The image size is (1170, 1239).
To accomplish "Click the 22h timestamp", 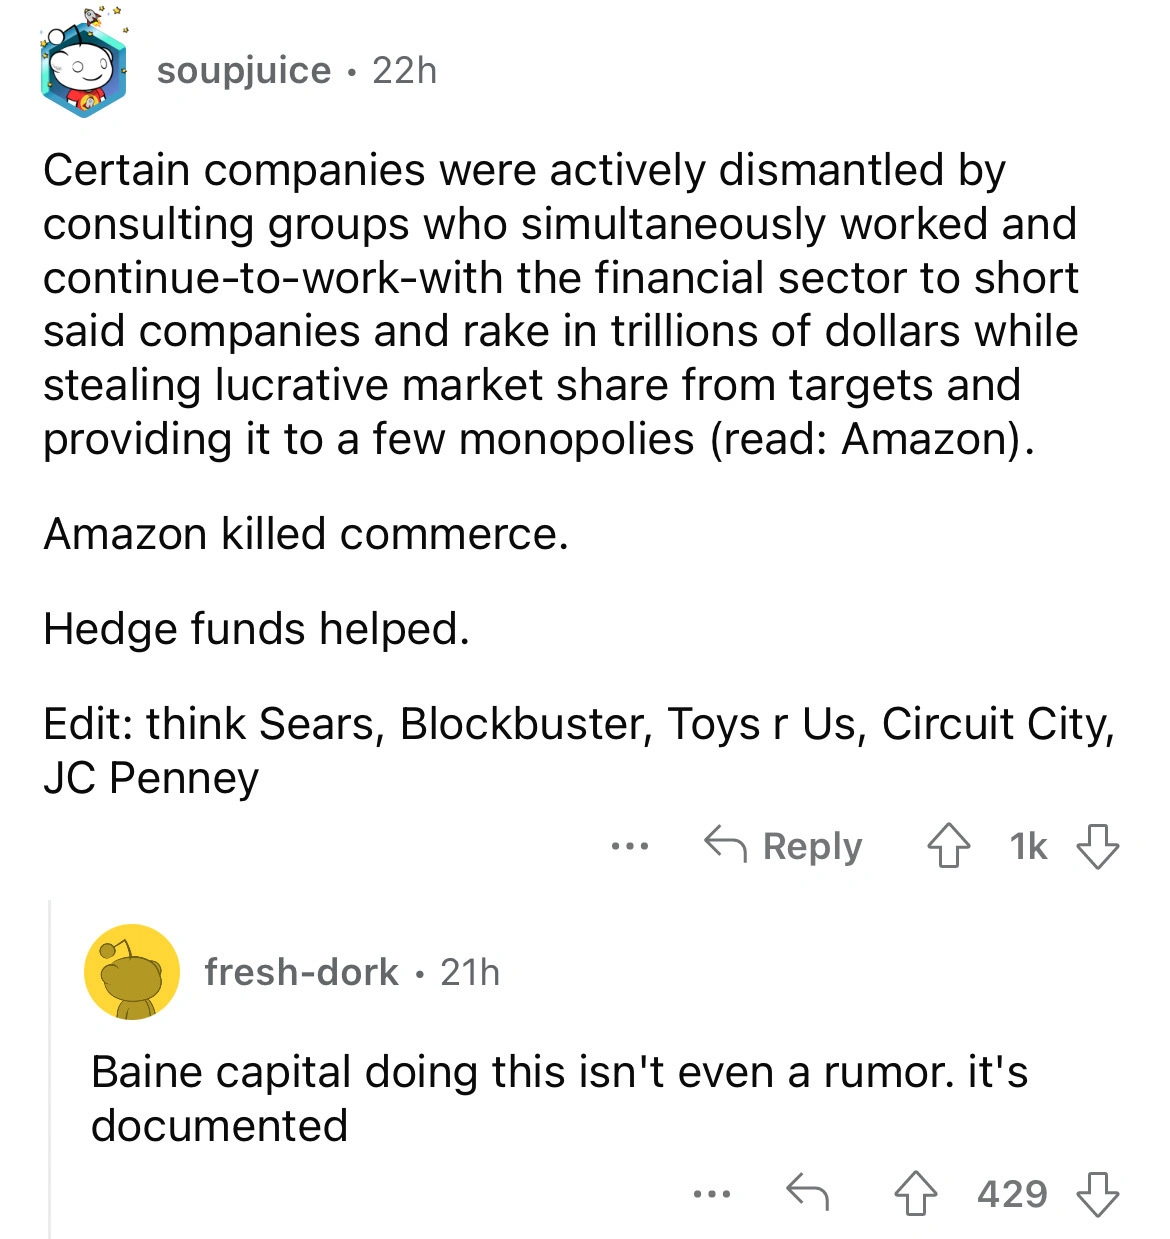I will (404, 71).
